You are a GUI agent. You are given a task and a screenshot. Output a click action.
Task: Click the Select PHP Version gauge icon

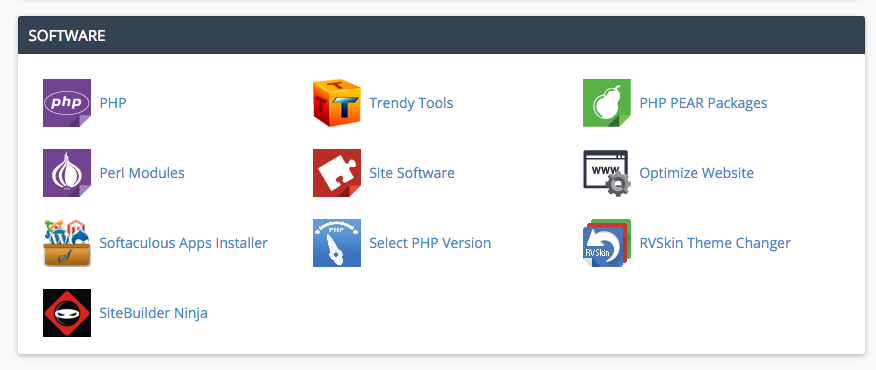click(x=337, y=243)
